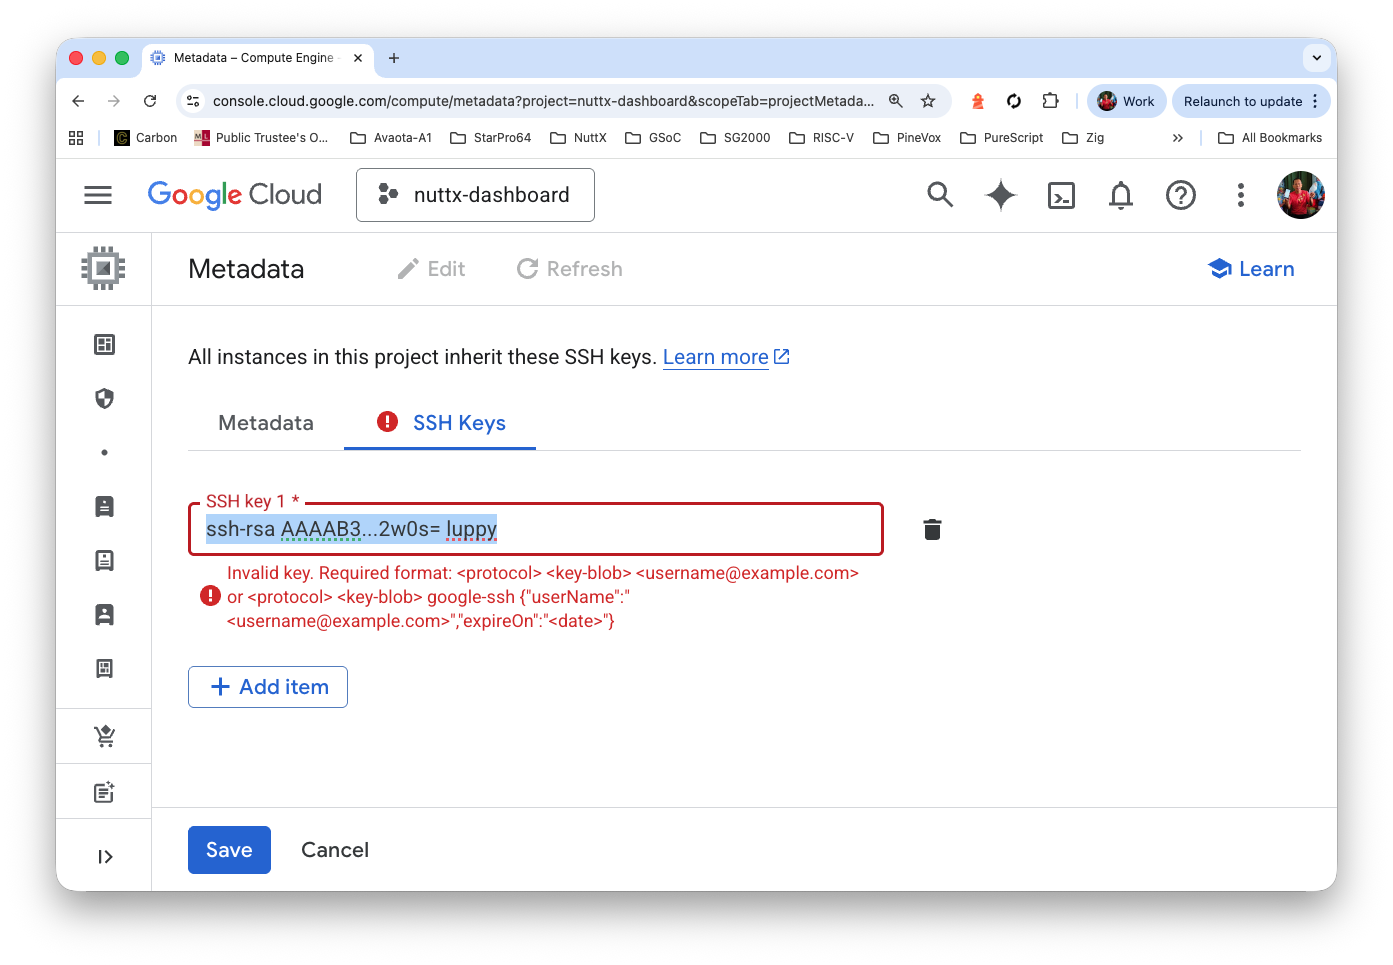1393x965 pixels.
Task: Open the help question mark icon
Action: pos(1180,195)
